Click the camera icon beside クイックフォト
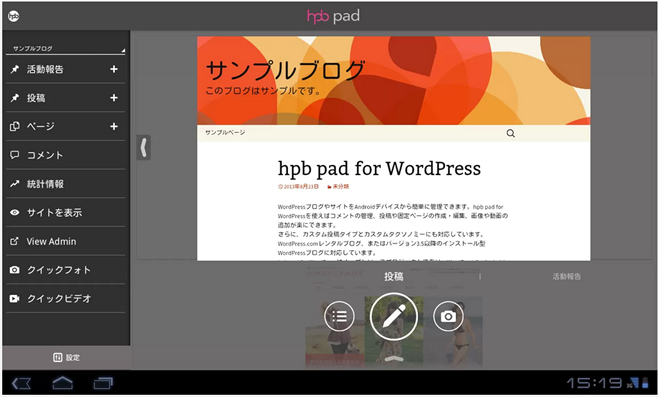The image size is (659, 397). coord(15,270)
